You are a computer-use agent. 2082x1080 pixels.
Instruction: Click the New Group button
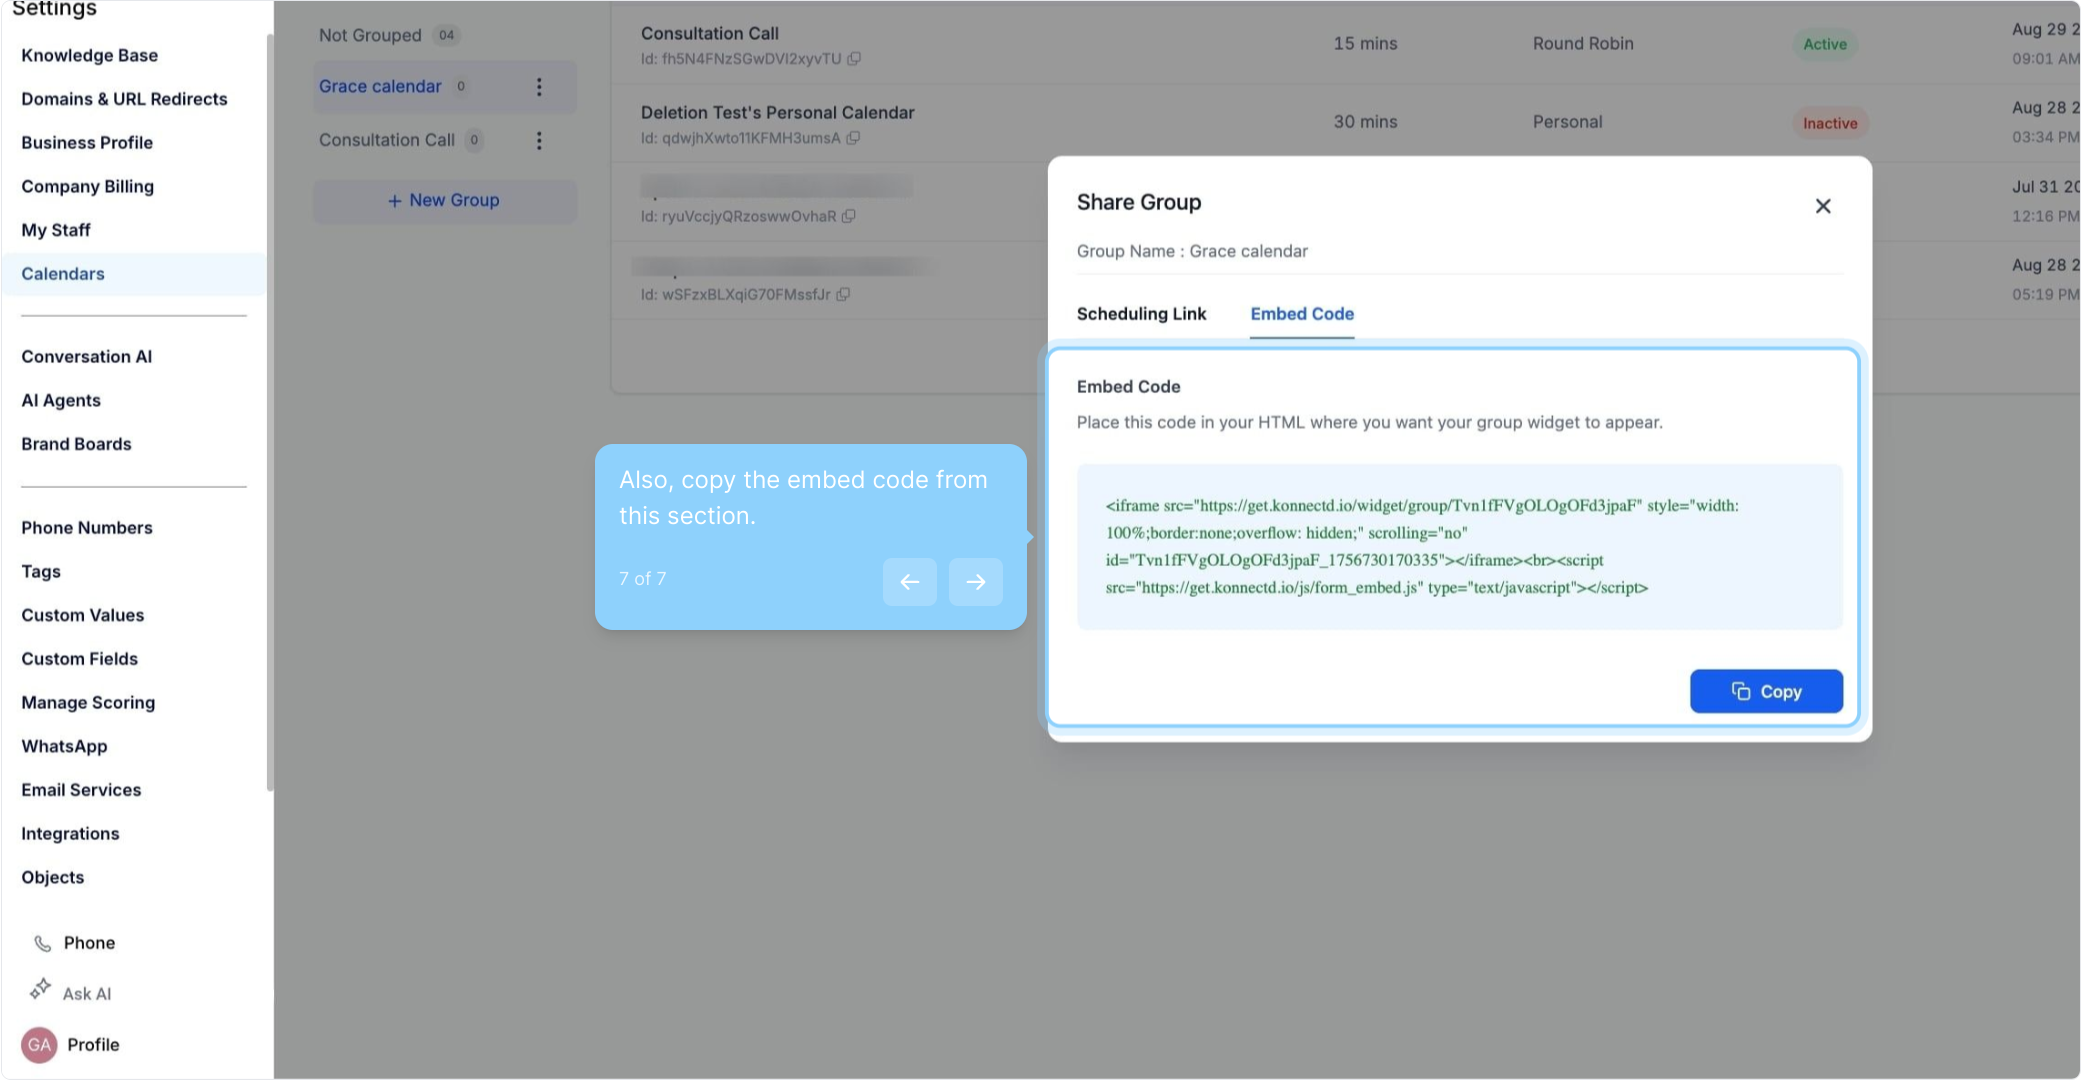pos(444,201)
